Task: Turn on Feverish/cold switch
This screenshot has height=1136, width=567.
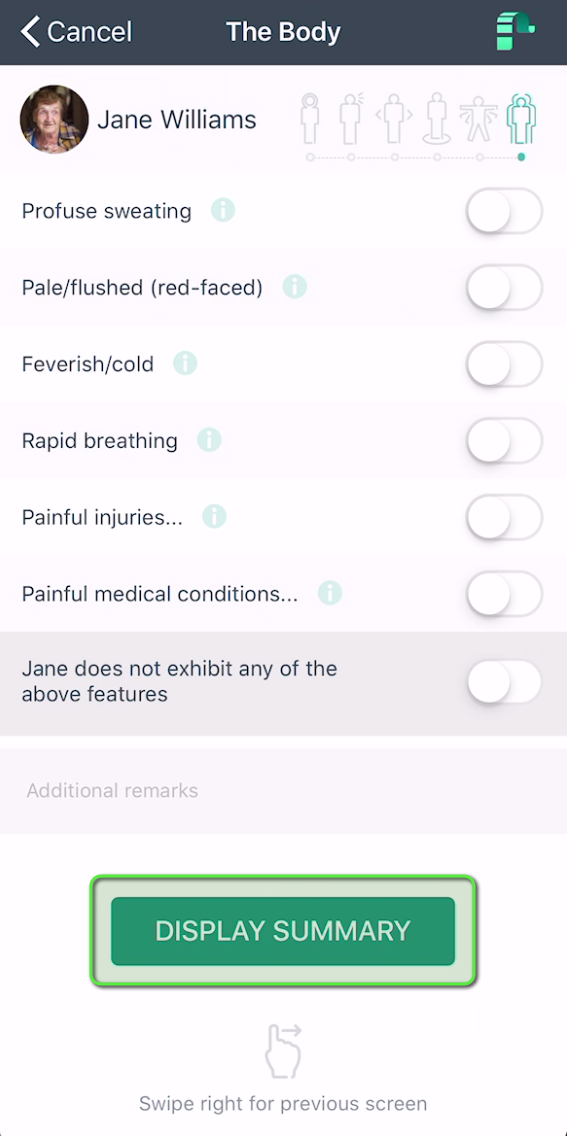Action: (x=504, y=363)
